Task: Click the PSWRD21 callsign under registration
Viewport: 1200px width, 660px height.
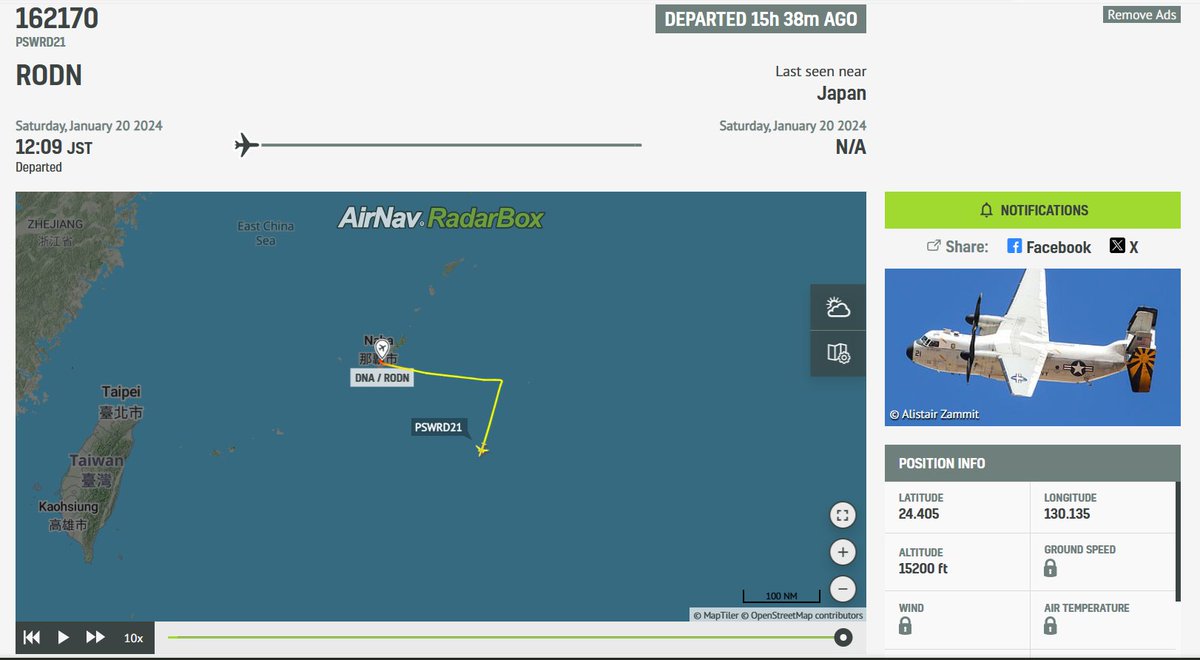Action: pyautogui.click(x=41, y=42)
